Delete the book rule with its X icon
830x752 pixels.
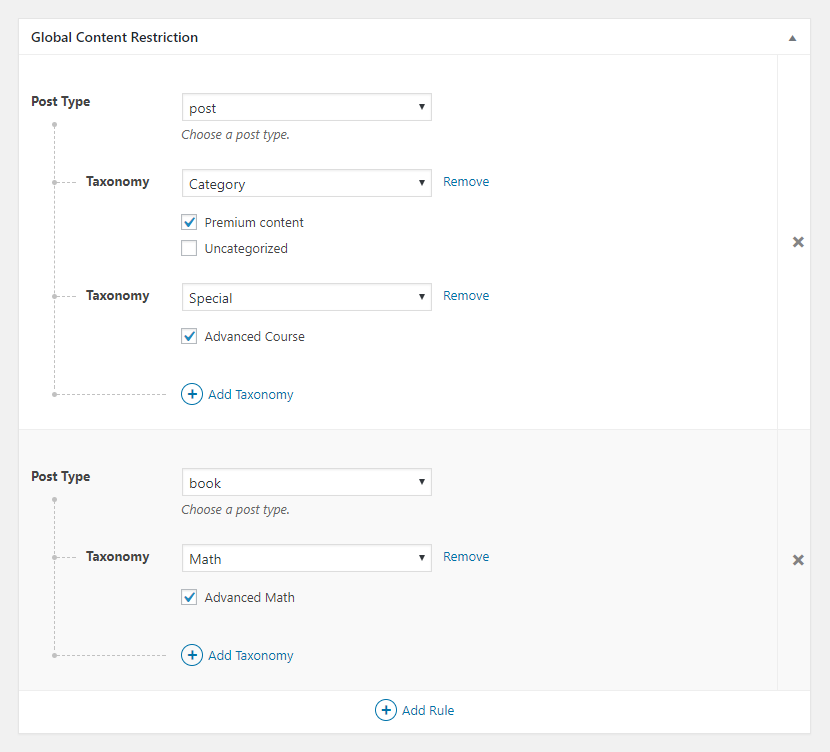(x=798, y=560)
